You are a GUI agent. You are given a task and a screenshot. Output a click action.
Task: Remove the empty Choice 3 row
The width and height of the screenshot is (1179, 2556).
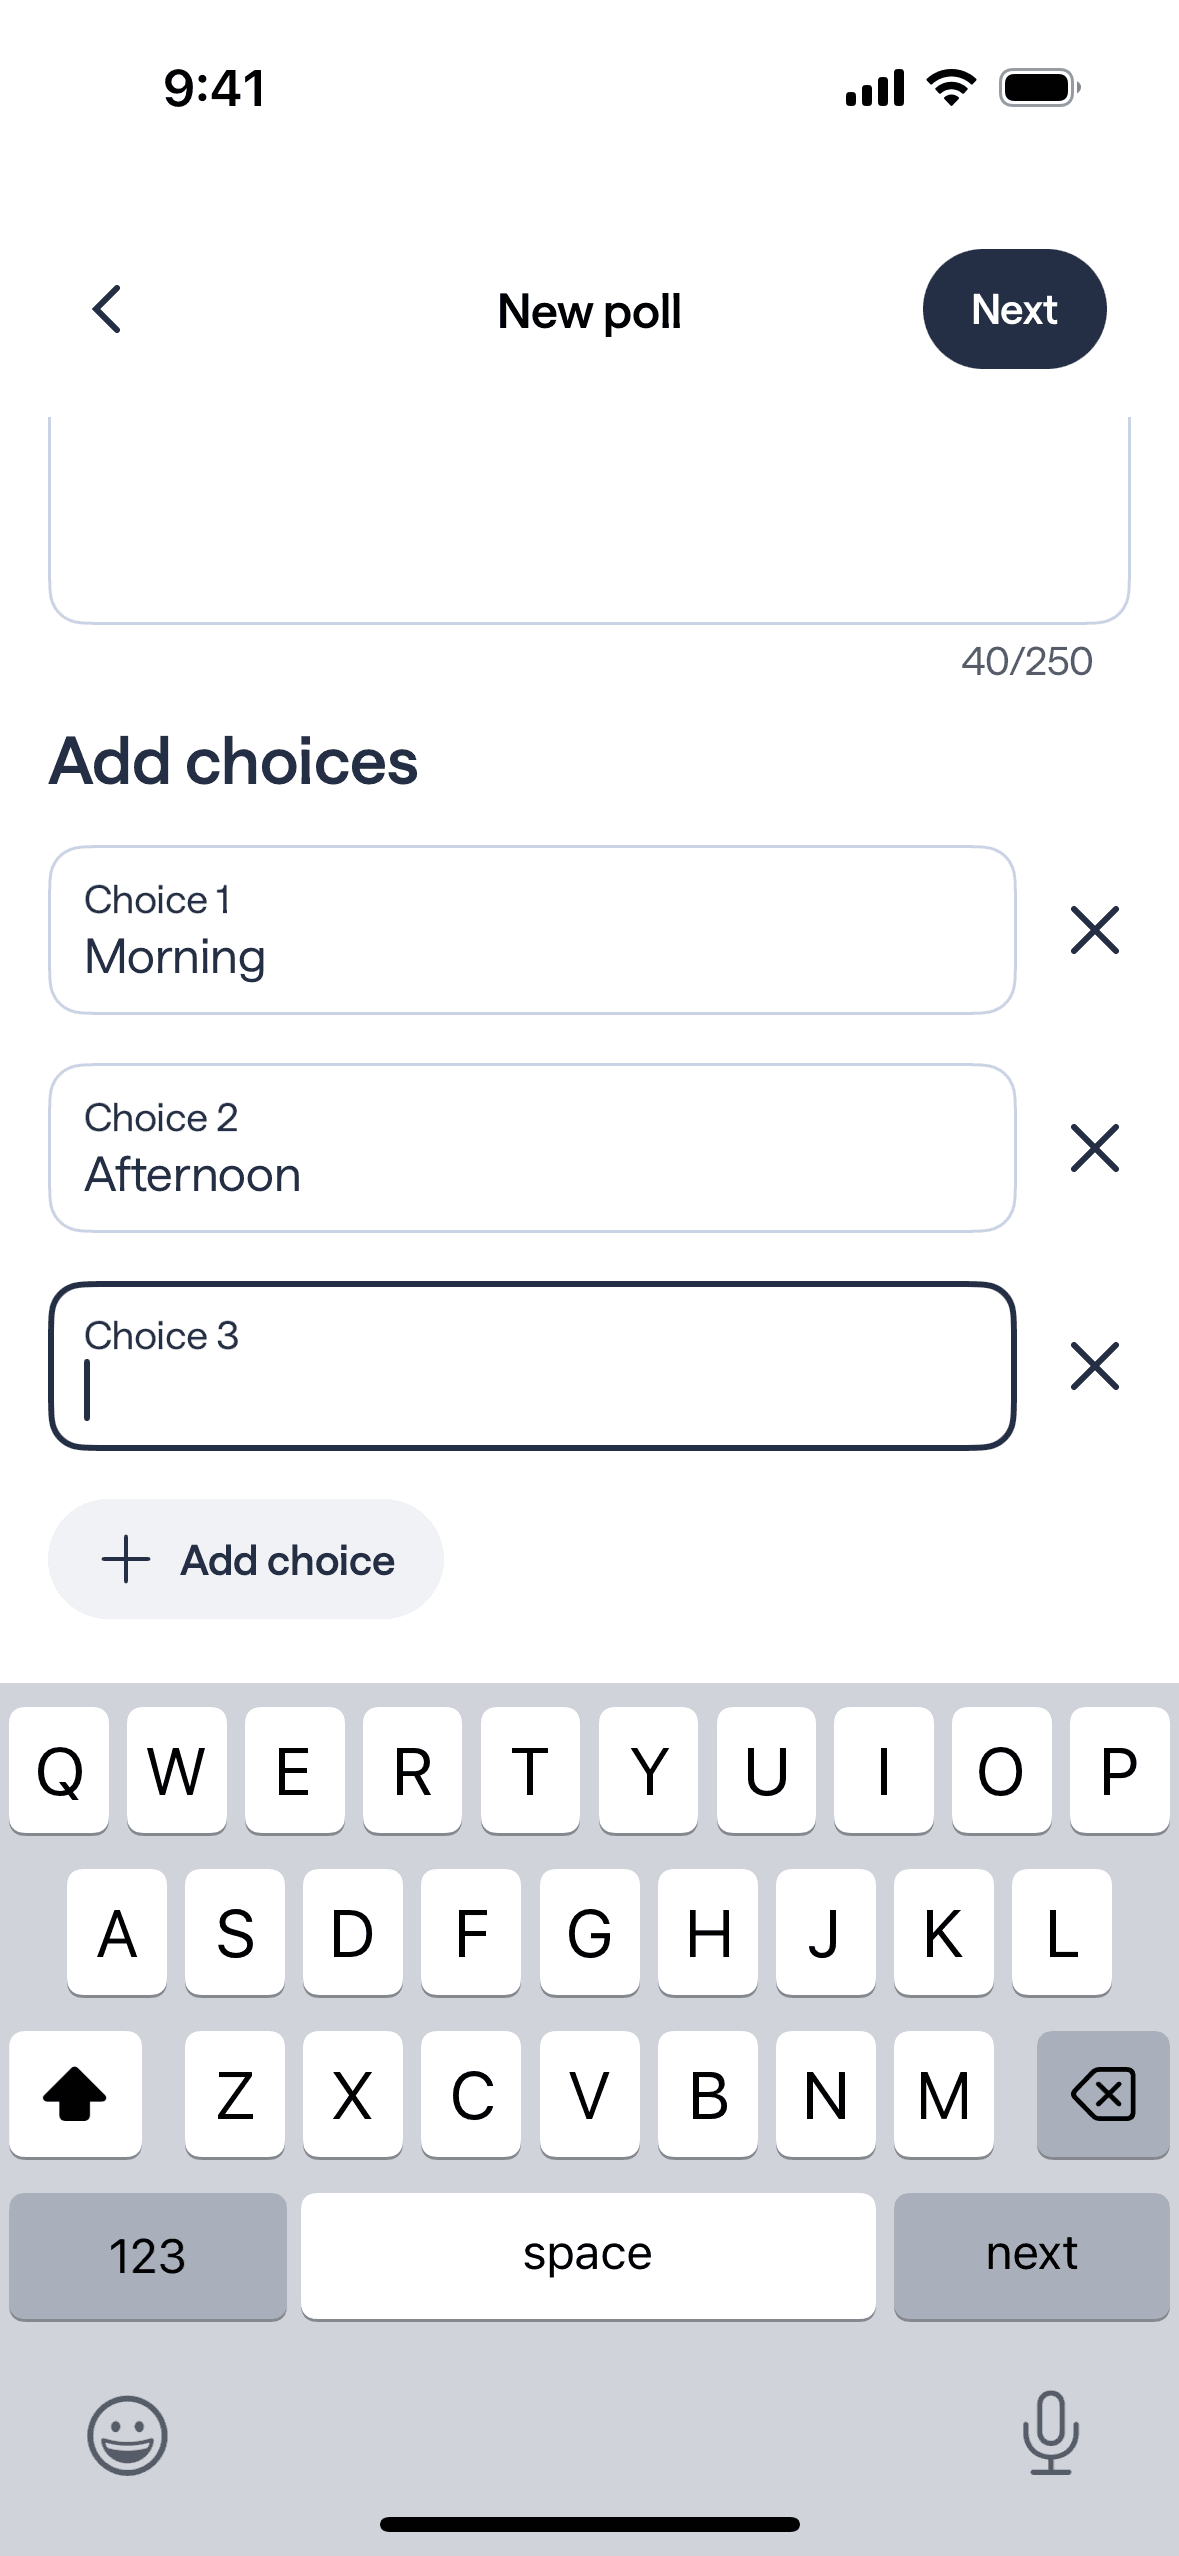[x=1094, y=1366]
